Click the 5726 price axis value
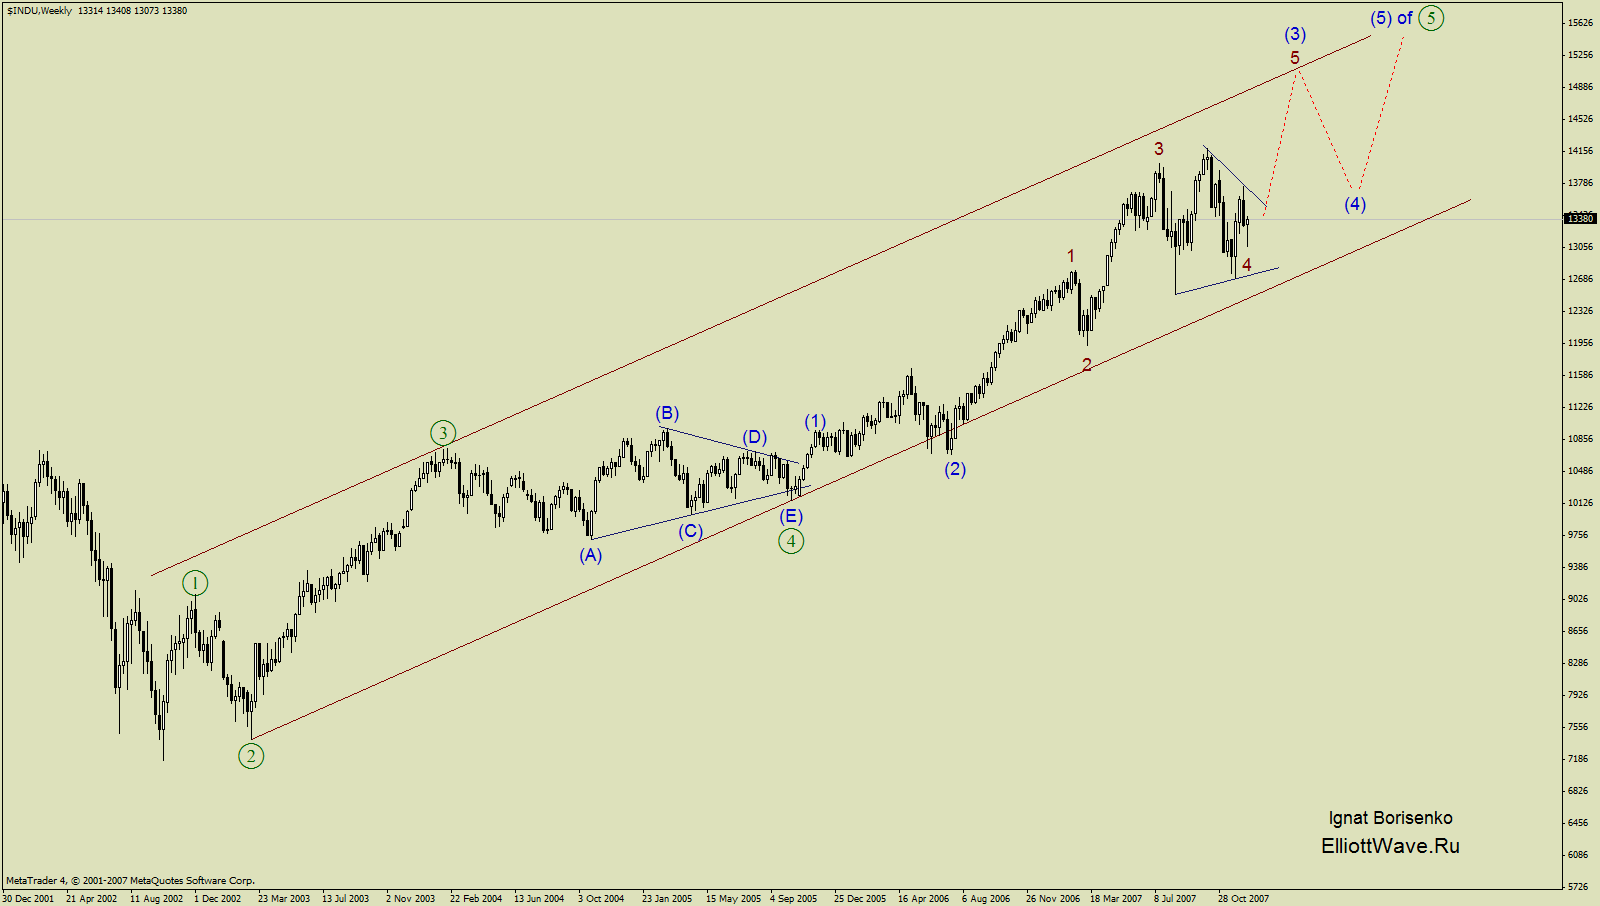This screenshot has width=1600, height=906. click(1579, 887)
